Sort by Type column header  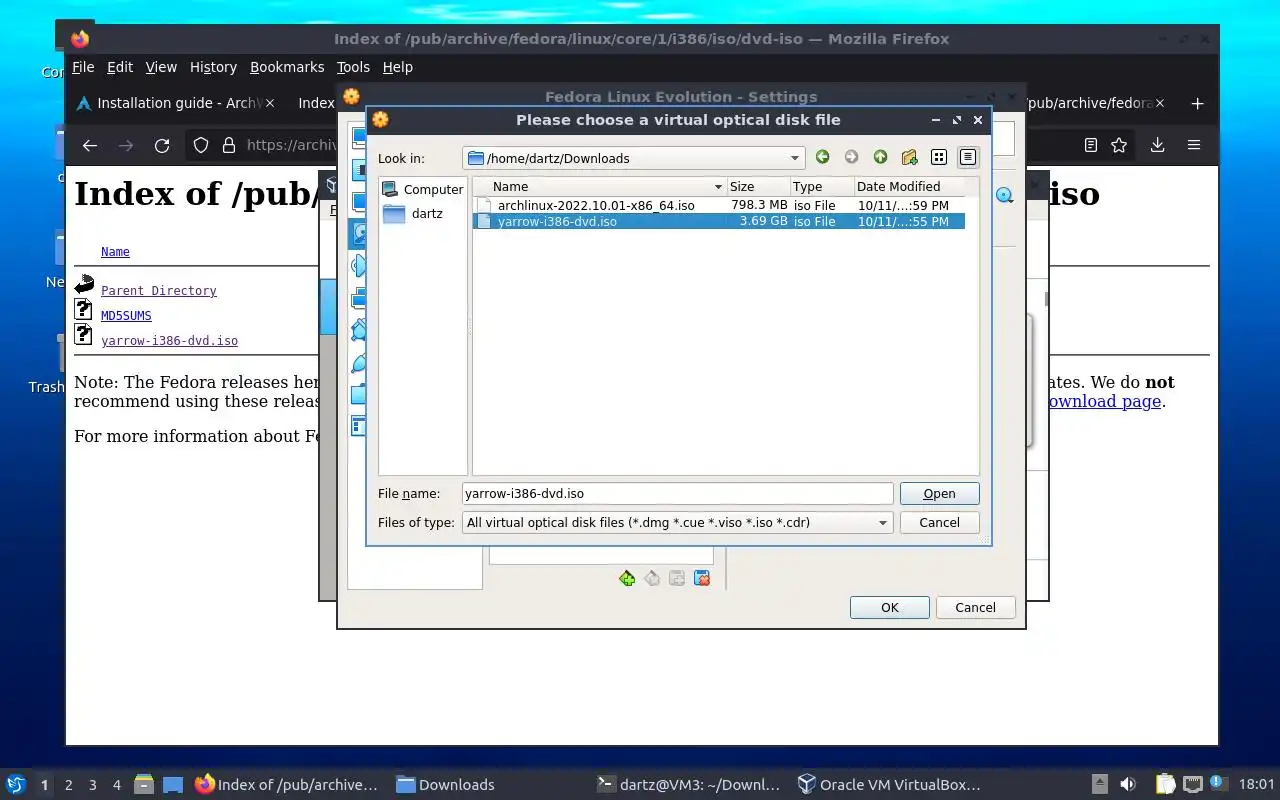[821, 187]
